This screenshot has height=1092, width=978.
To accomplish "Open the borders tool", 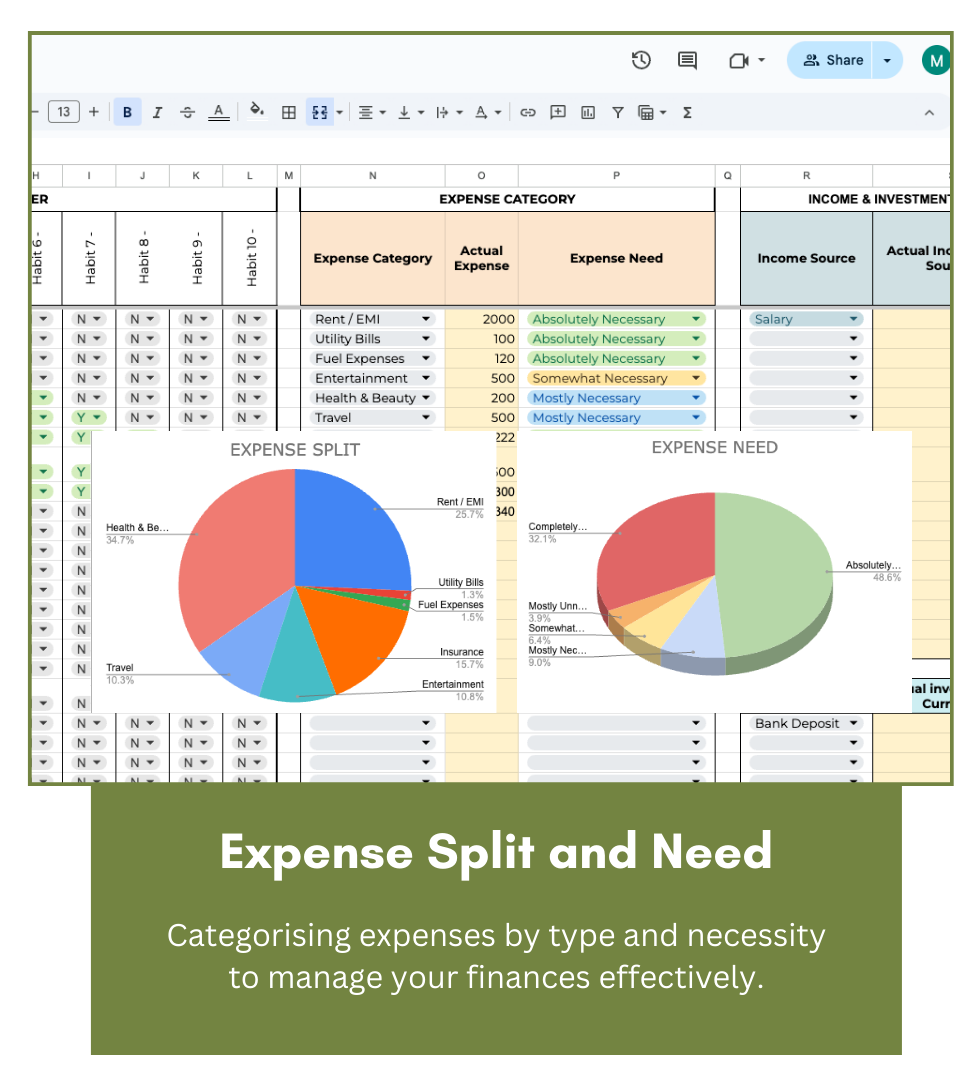I will tap(288, 113).
